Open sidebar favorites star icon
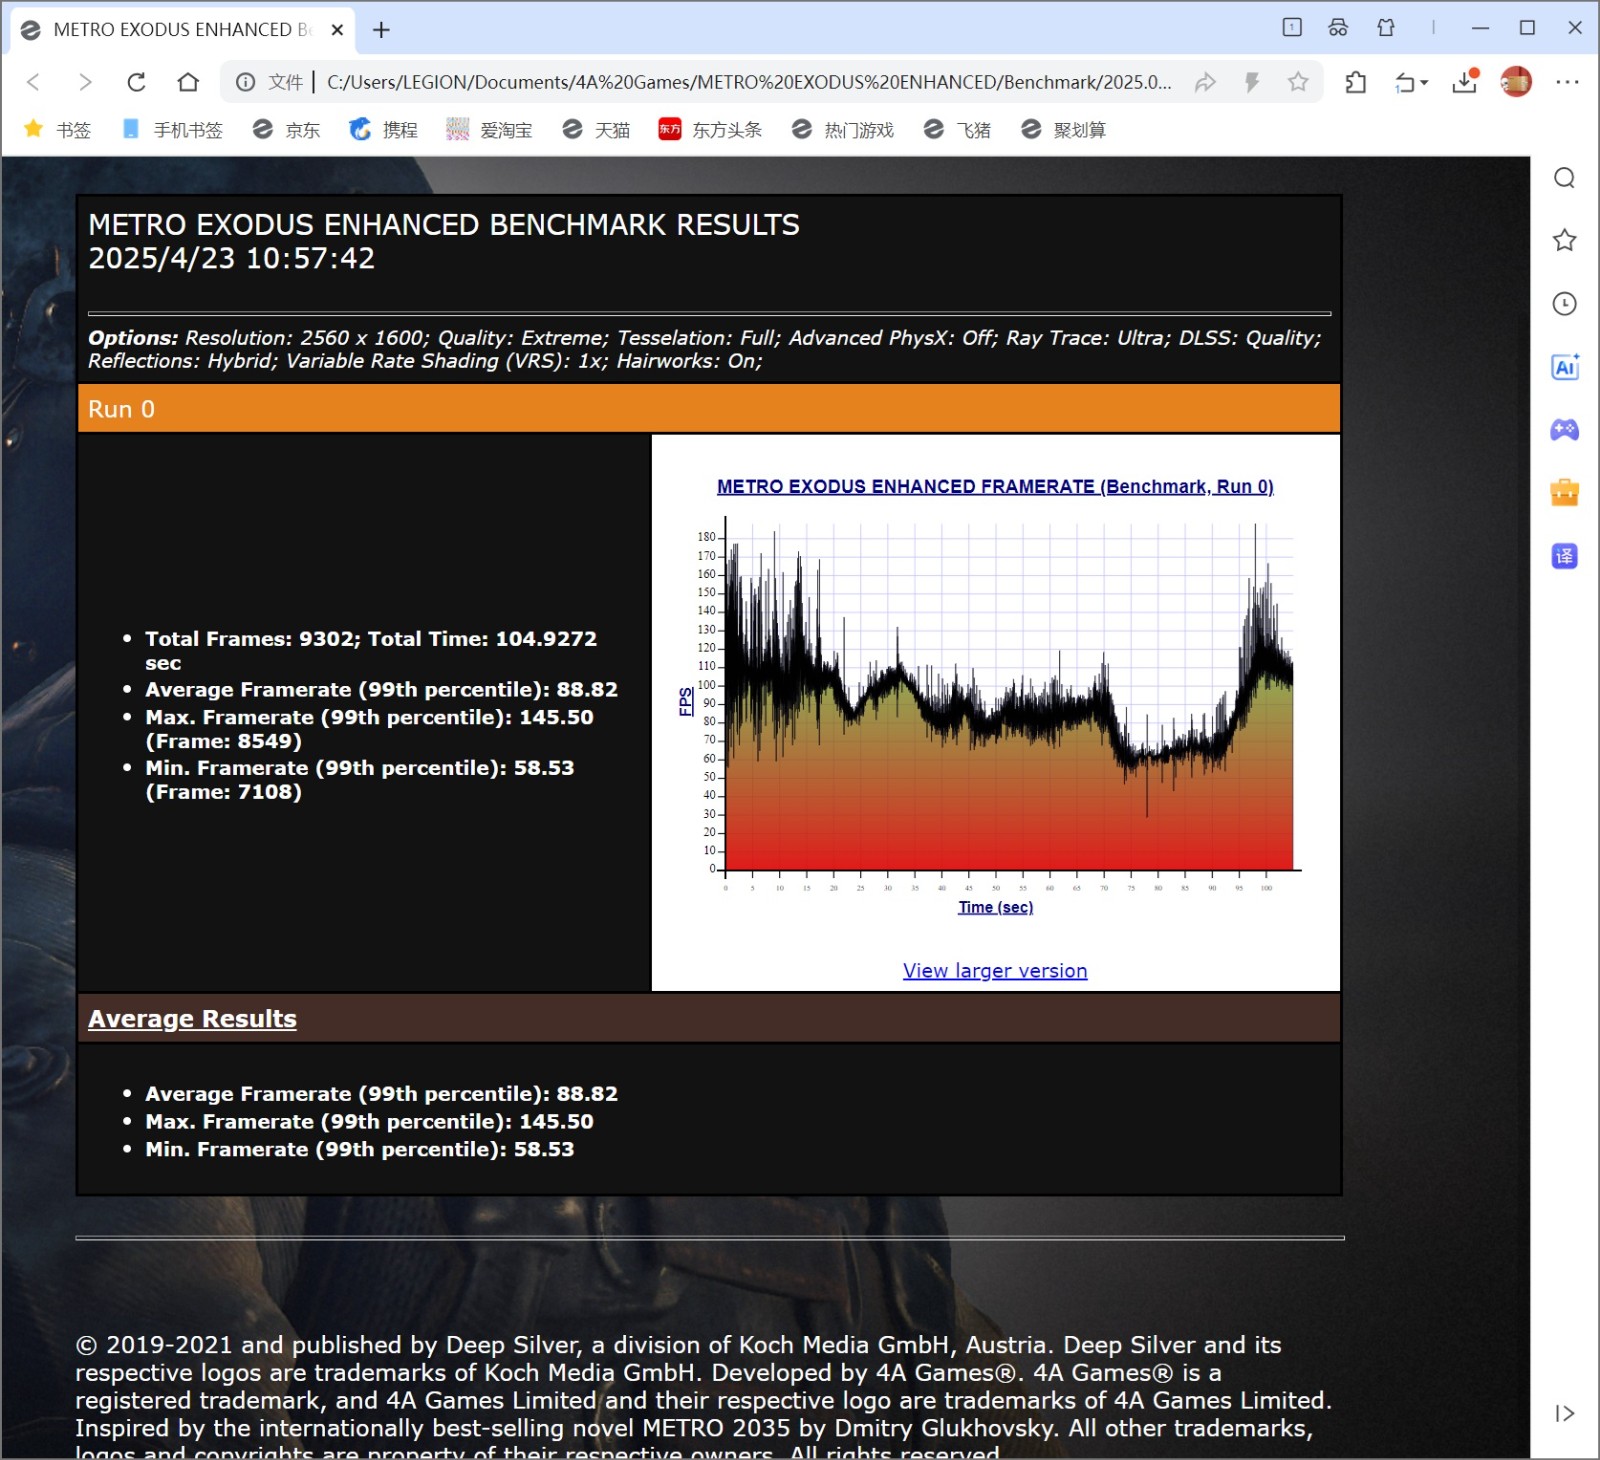The height and width of the screenshot is (1460, 1600). click(x=1565, y=240)
